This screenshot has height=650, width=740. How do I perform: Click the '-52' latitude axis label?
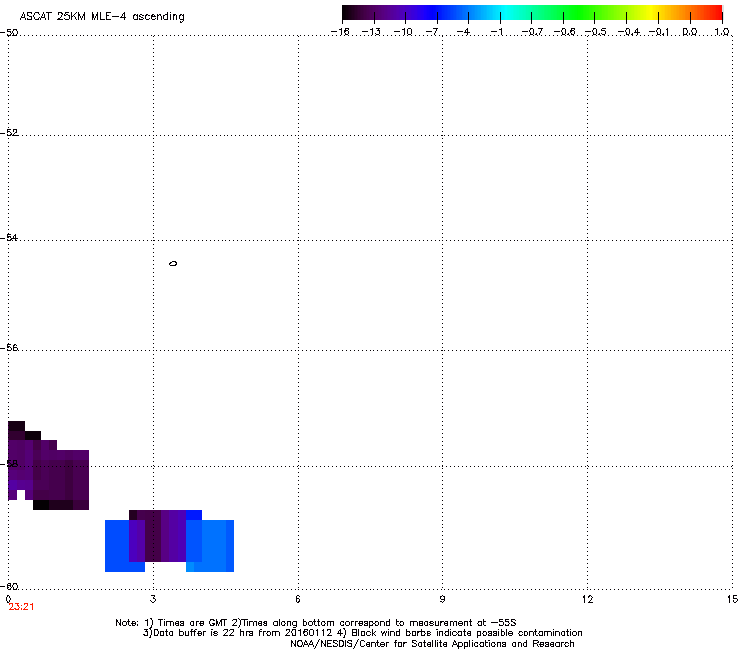pos(9,133)
